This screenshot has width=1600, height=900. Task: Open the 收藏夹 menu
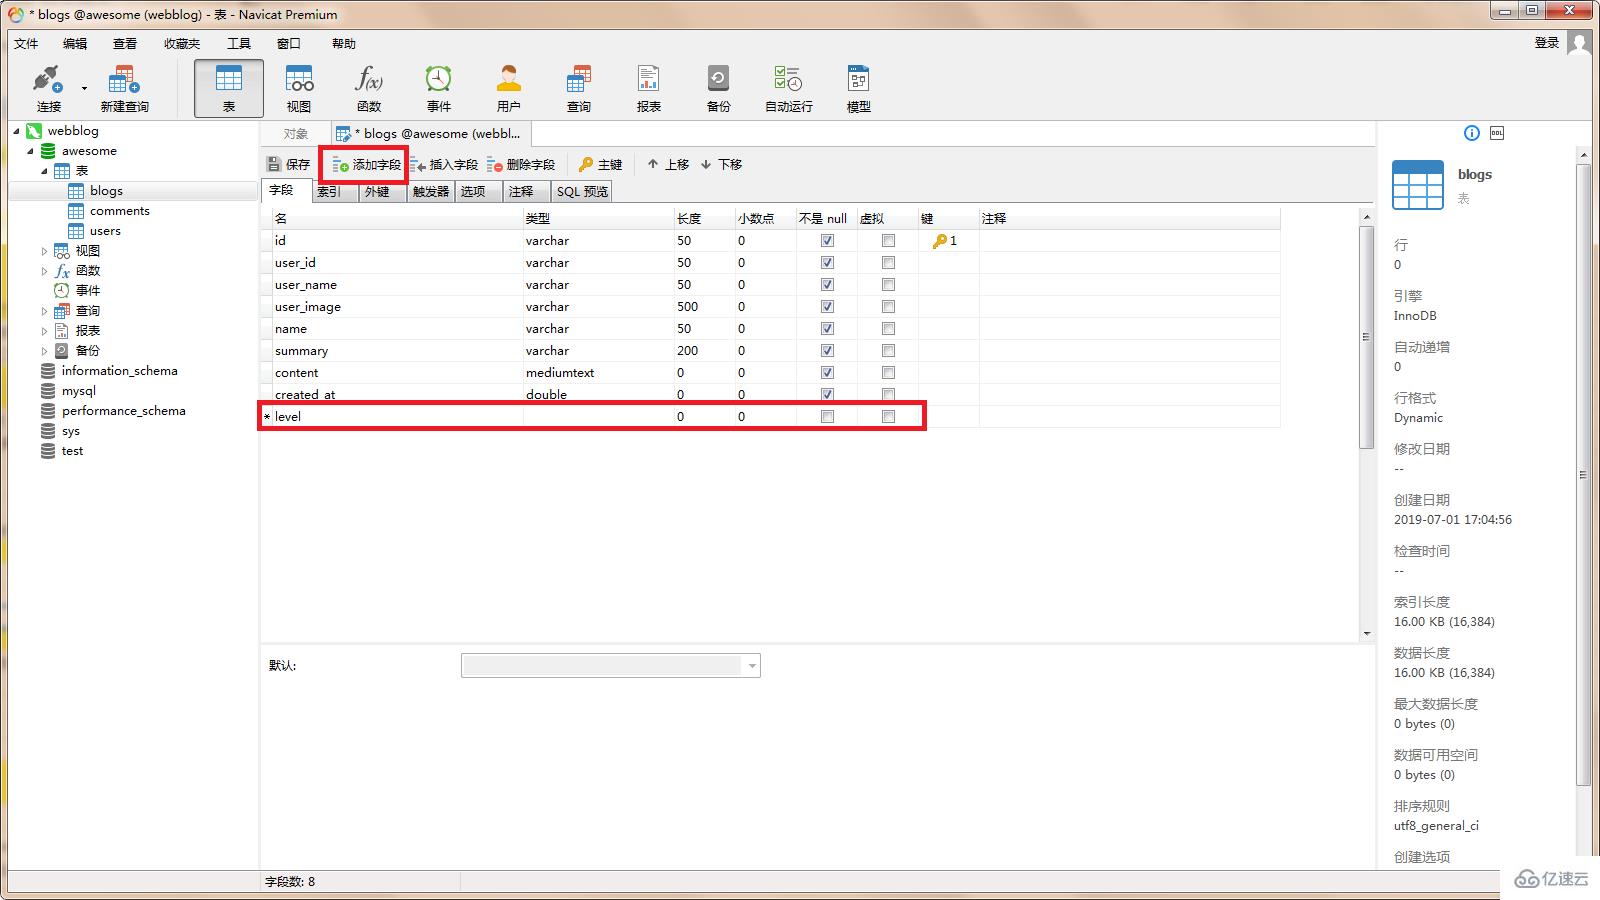pyautogui.click(x=182, y=43)
